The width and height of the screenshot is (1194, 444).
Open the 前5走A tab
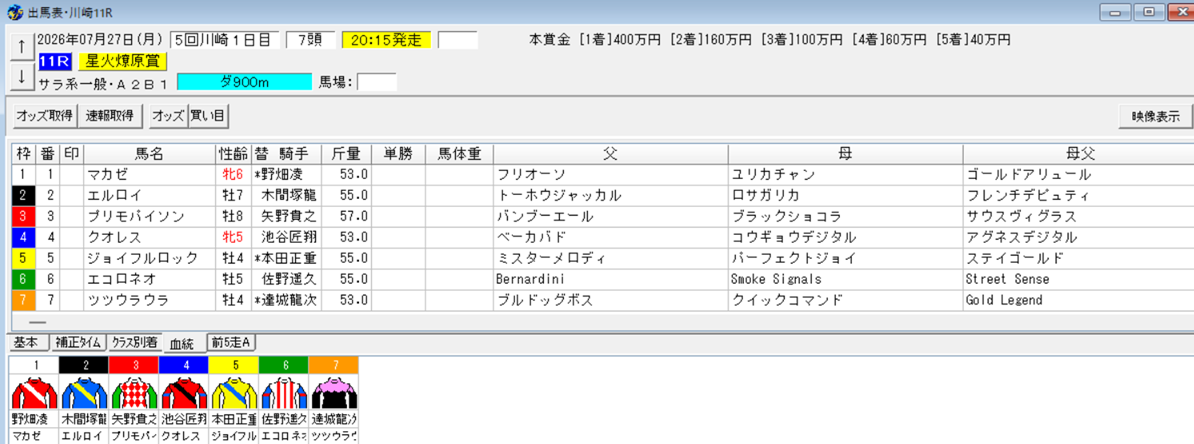231,343
